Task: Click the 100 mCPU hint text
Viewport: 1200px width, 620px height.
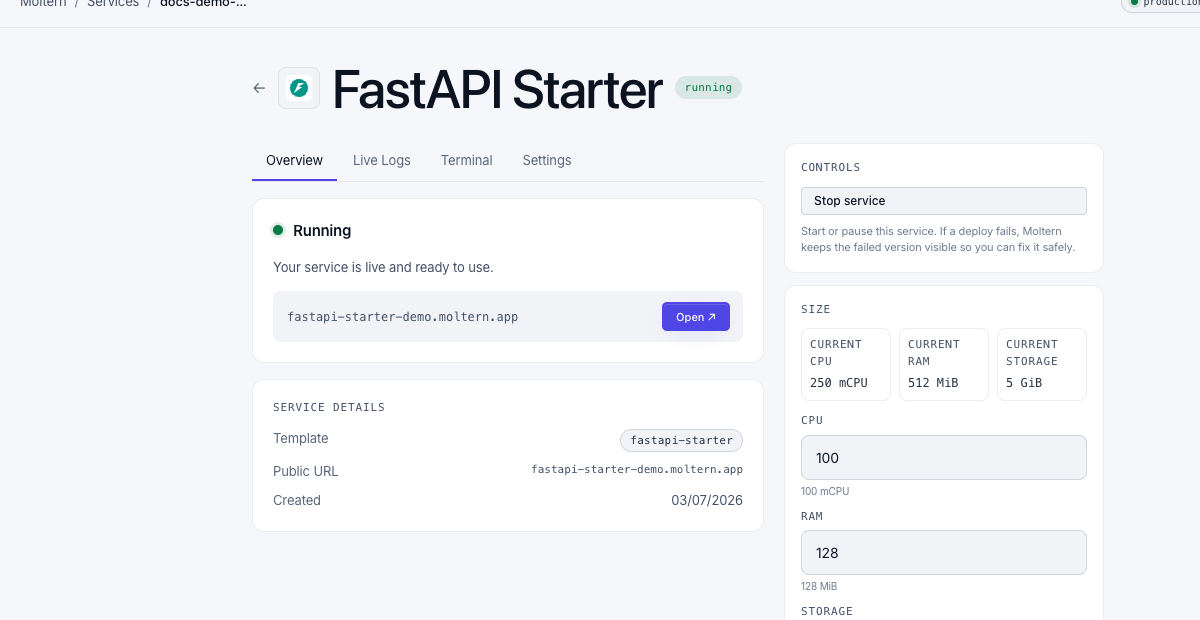Action: [825, 491]
